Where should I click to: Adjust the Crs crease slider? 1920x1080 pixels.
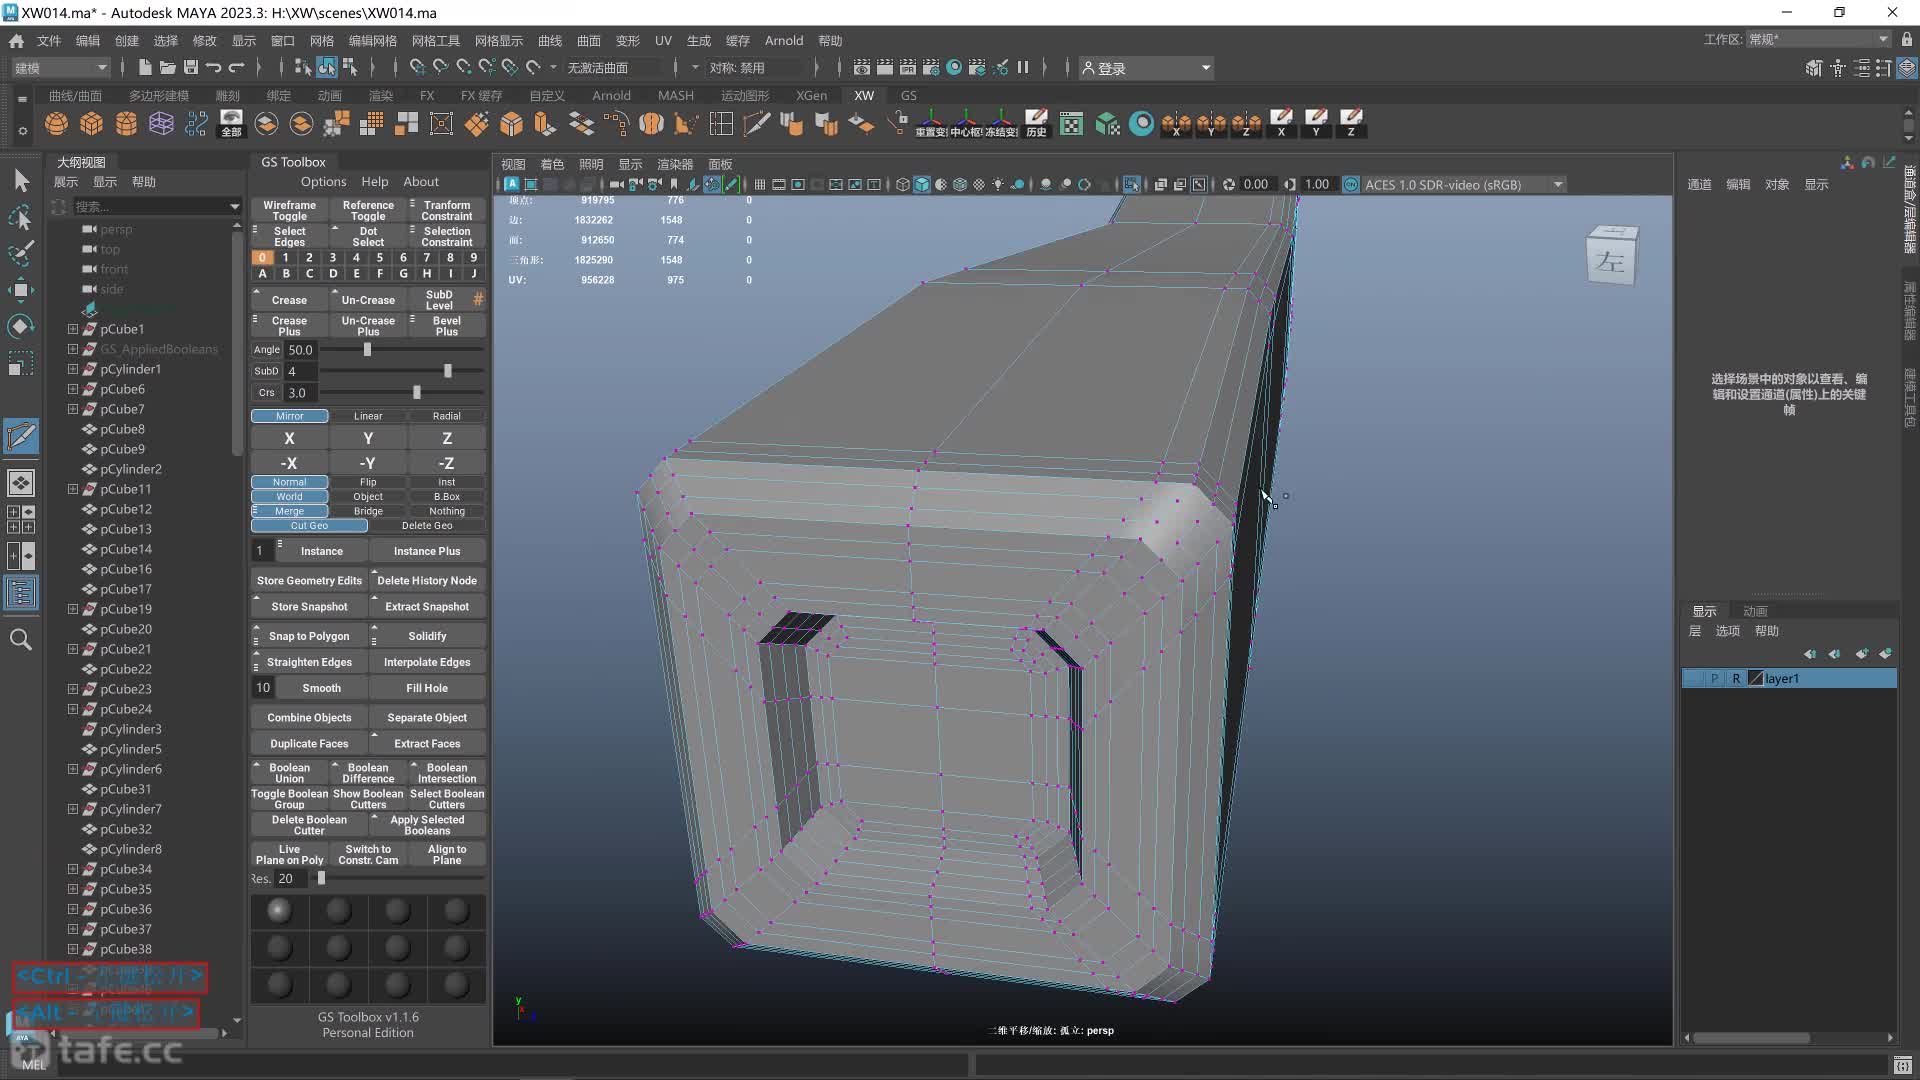pyautogui.click(x=416, y=393)
